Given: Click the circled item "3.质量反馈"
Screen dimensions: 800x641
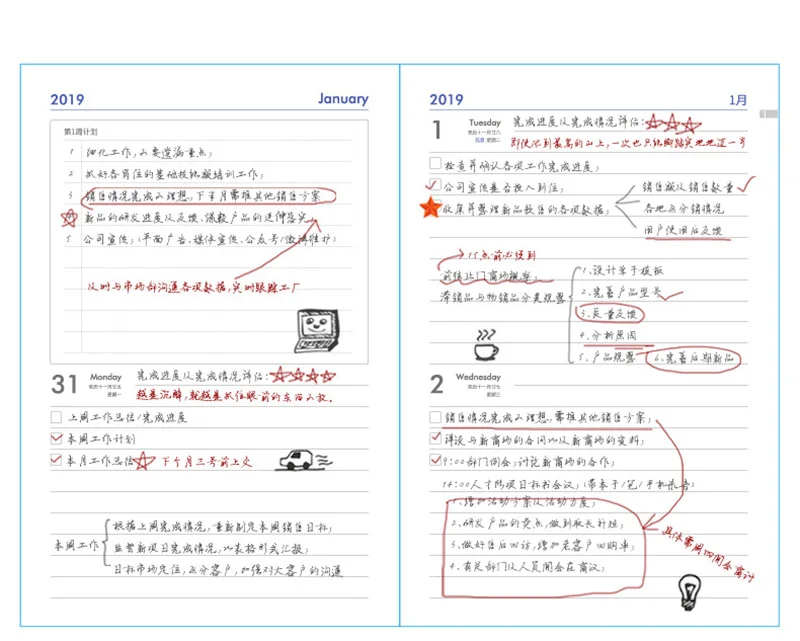Looking at the screenshot, I should point(610,313).
